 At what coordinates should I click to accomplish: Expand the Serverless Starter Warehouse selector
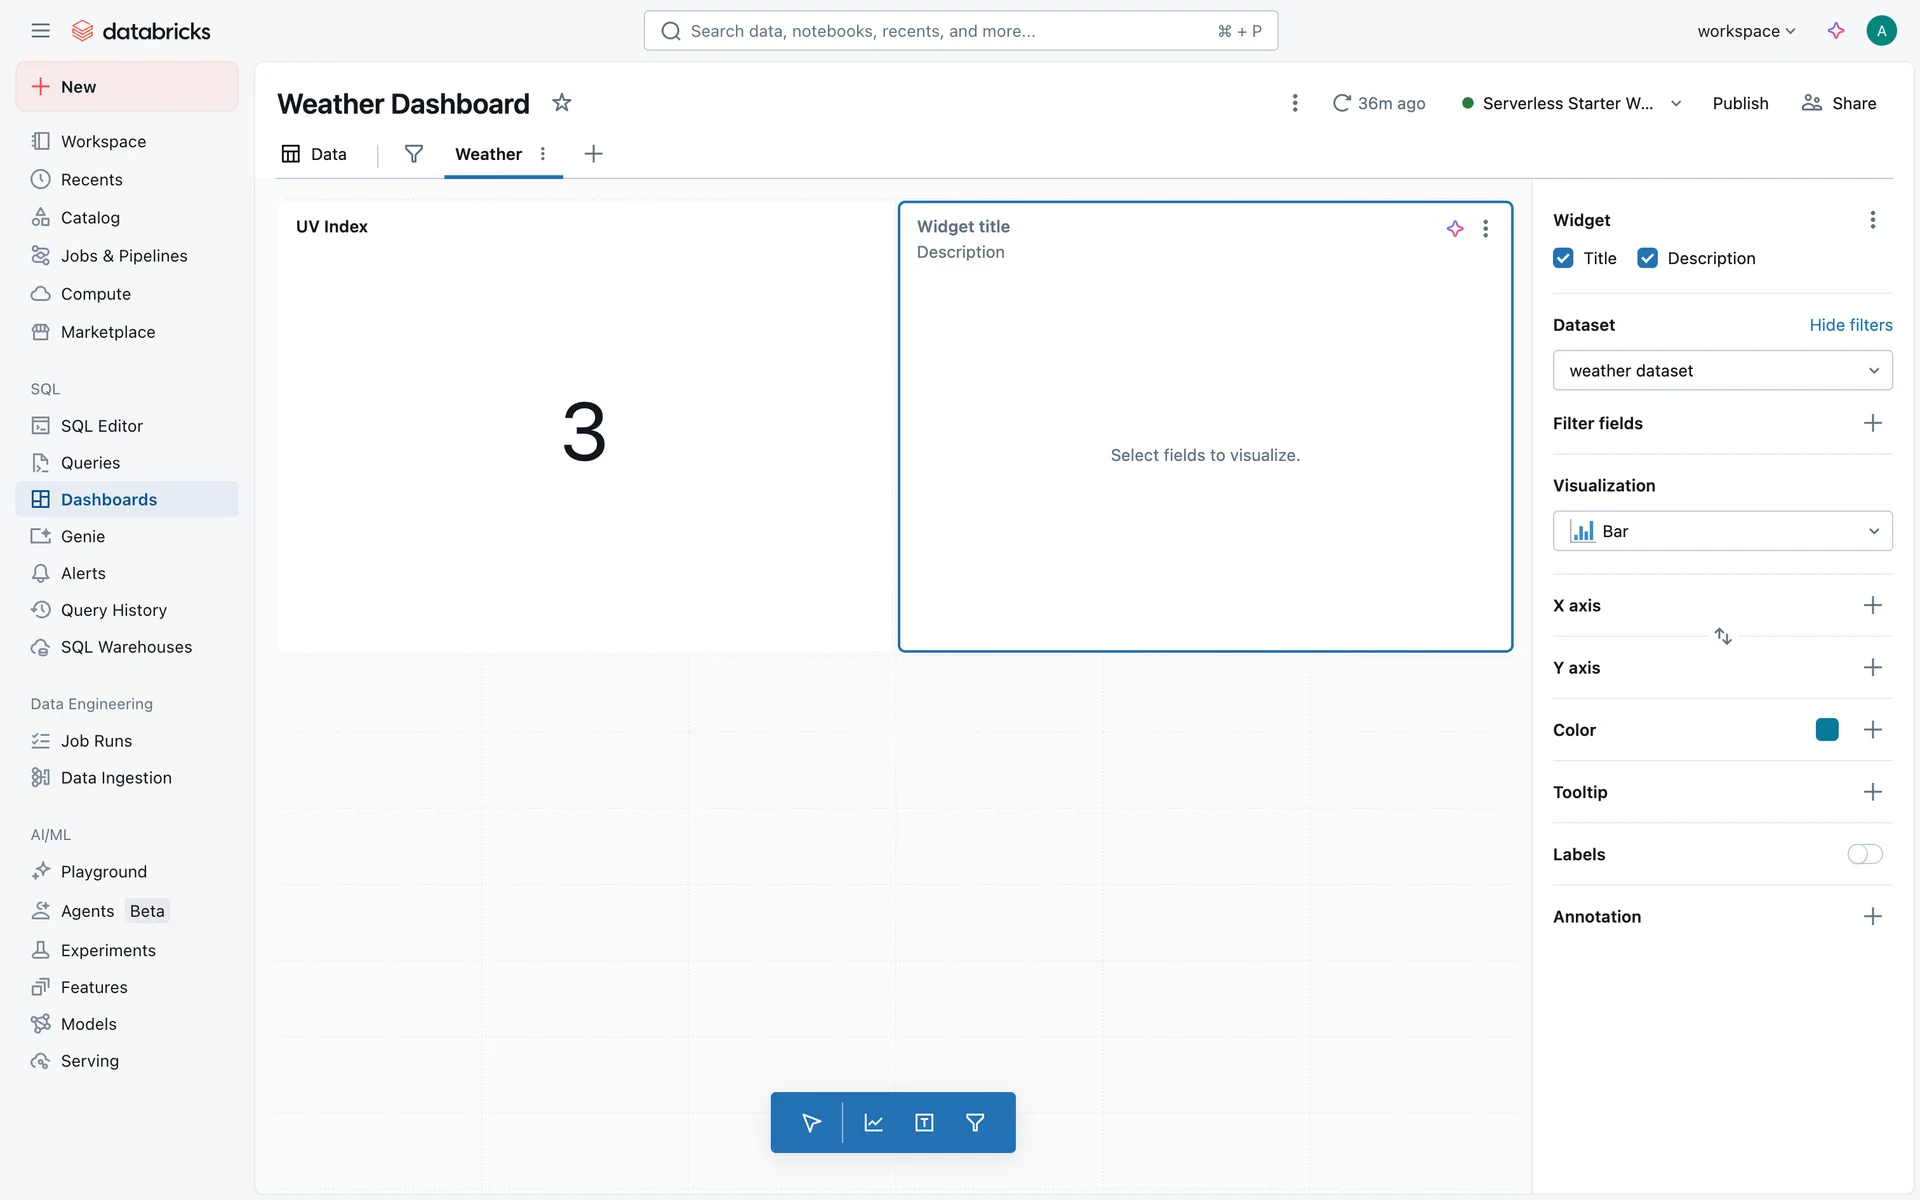(x=1675, y=103)
